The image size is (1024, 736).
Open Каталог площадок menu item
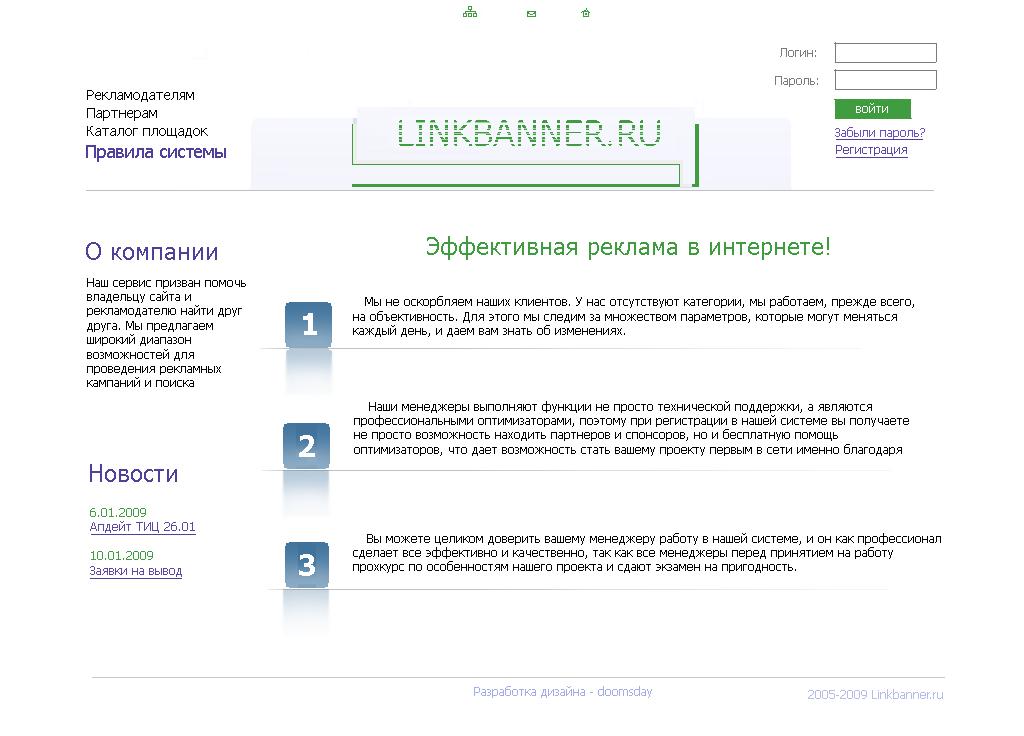[x=147, y=131]
